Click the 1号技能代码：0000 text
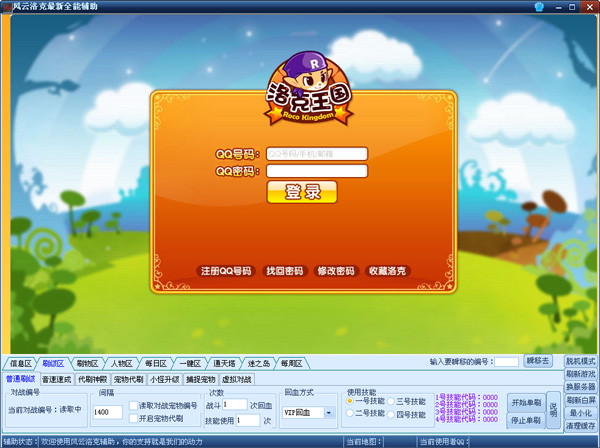Viewport: 600px width, 448px height. tap(466, 397)
